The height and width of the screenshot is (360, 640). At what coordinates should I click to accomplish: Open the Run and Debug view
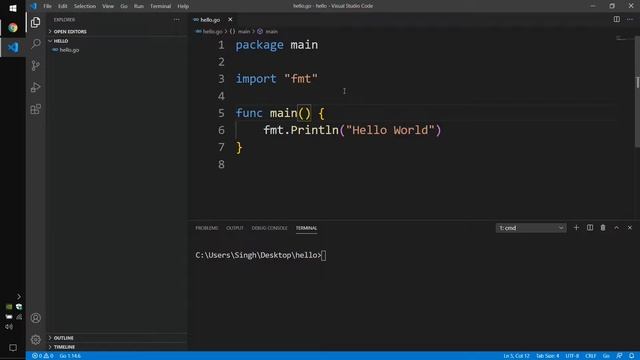tap(36, 87)
